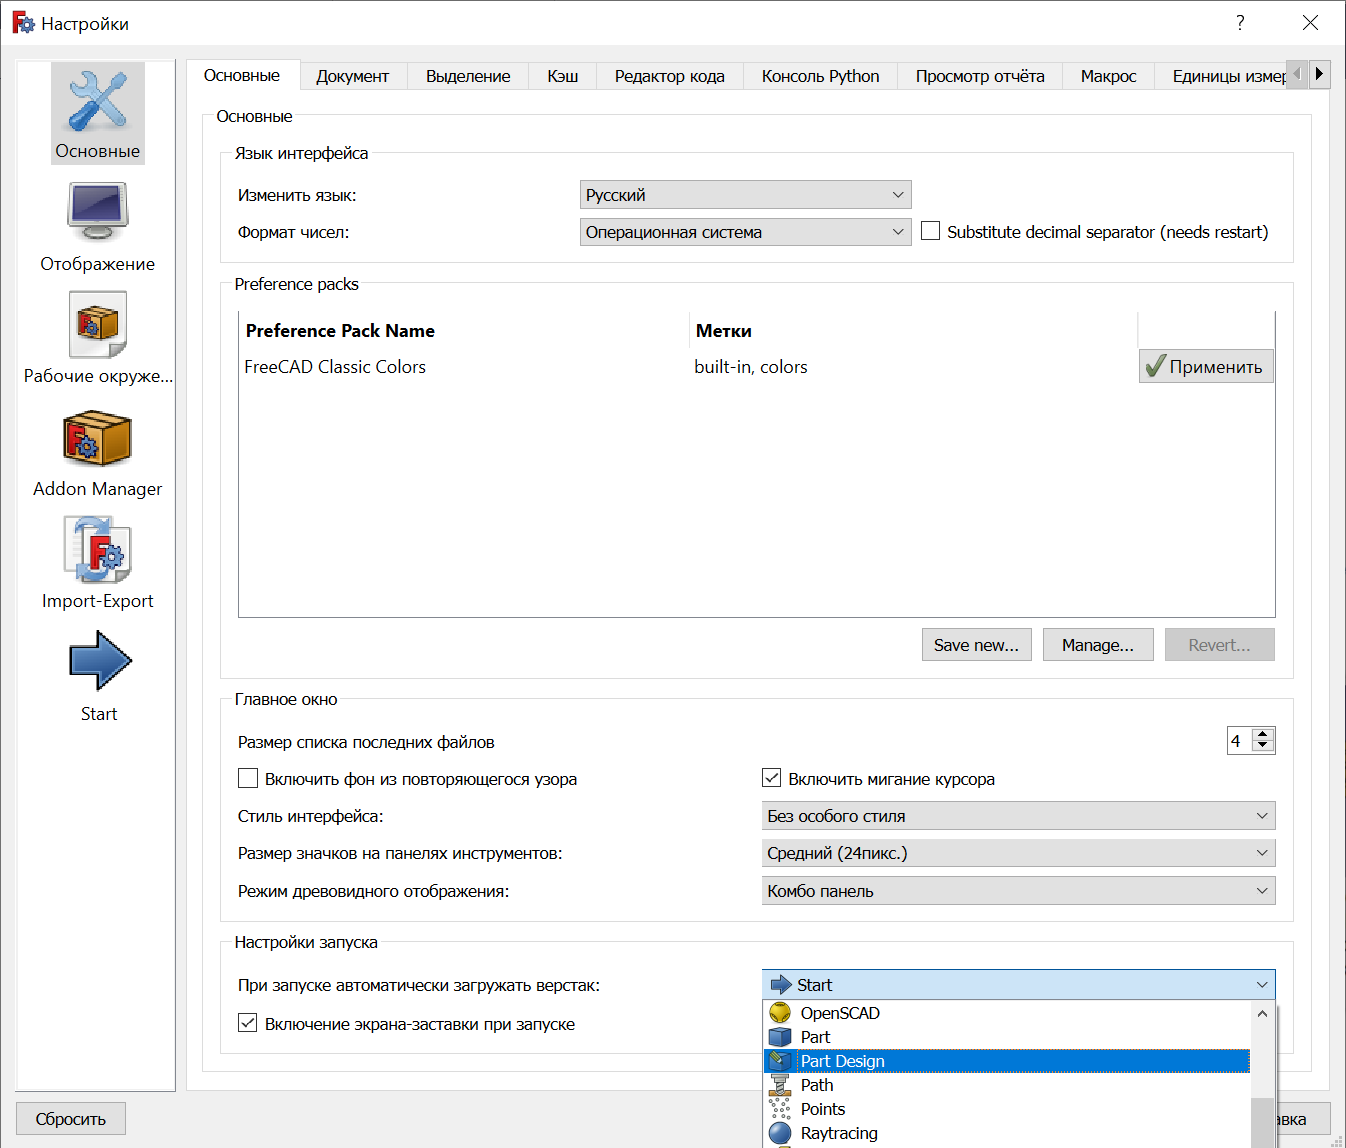Close the Настройки dialog window
Image resolution: width=1346 pixels, height=1148 pixels.
tap(1310, 23)
